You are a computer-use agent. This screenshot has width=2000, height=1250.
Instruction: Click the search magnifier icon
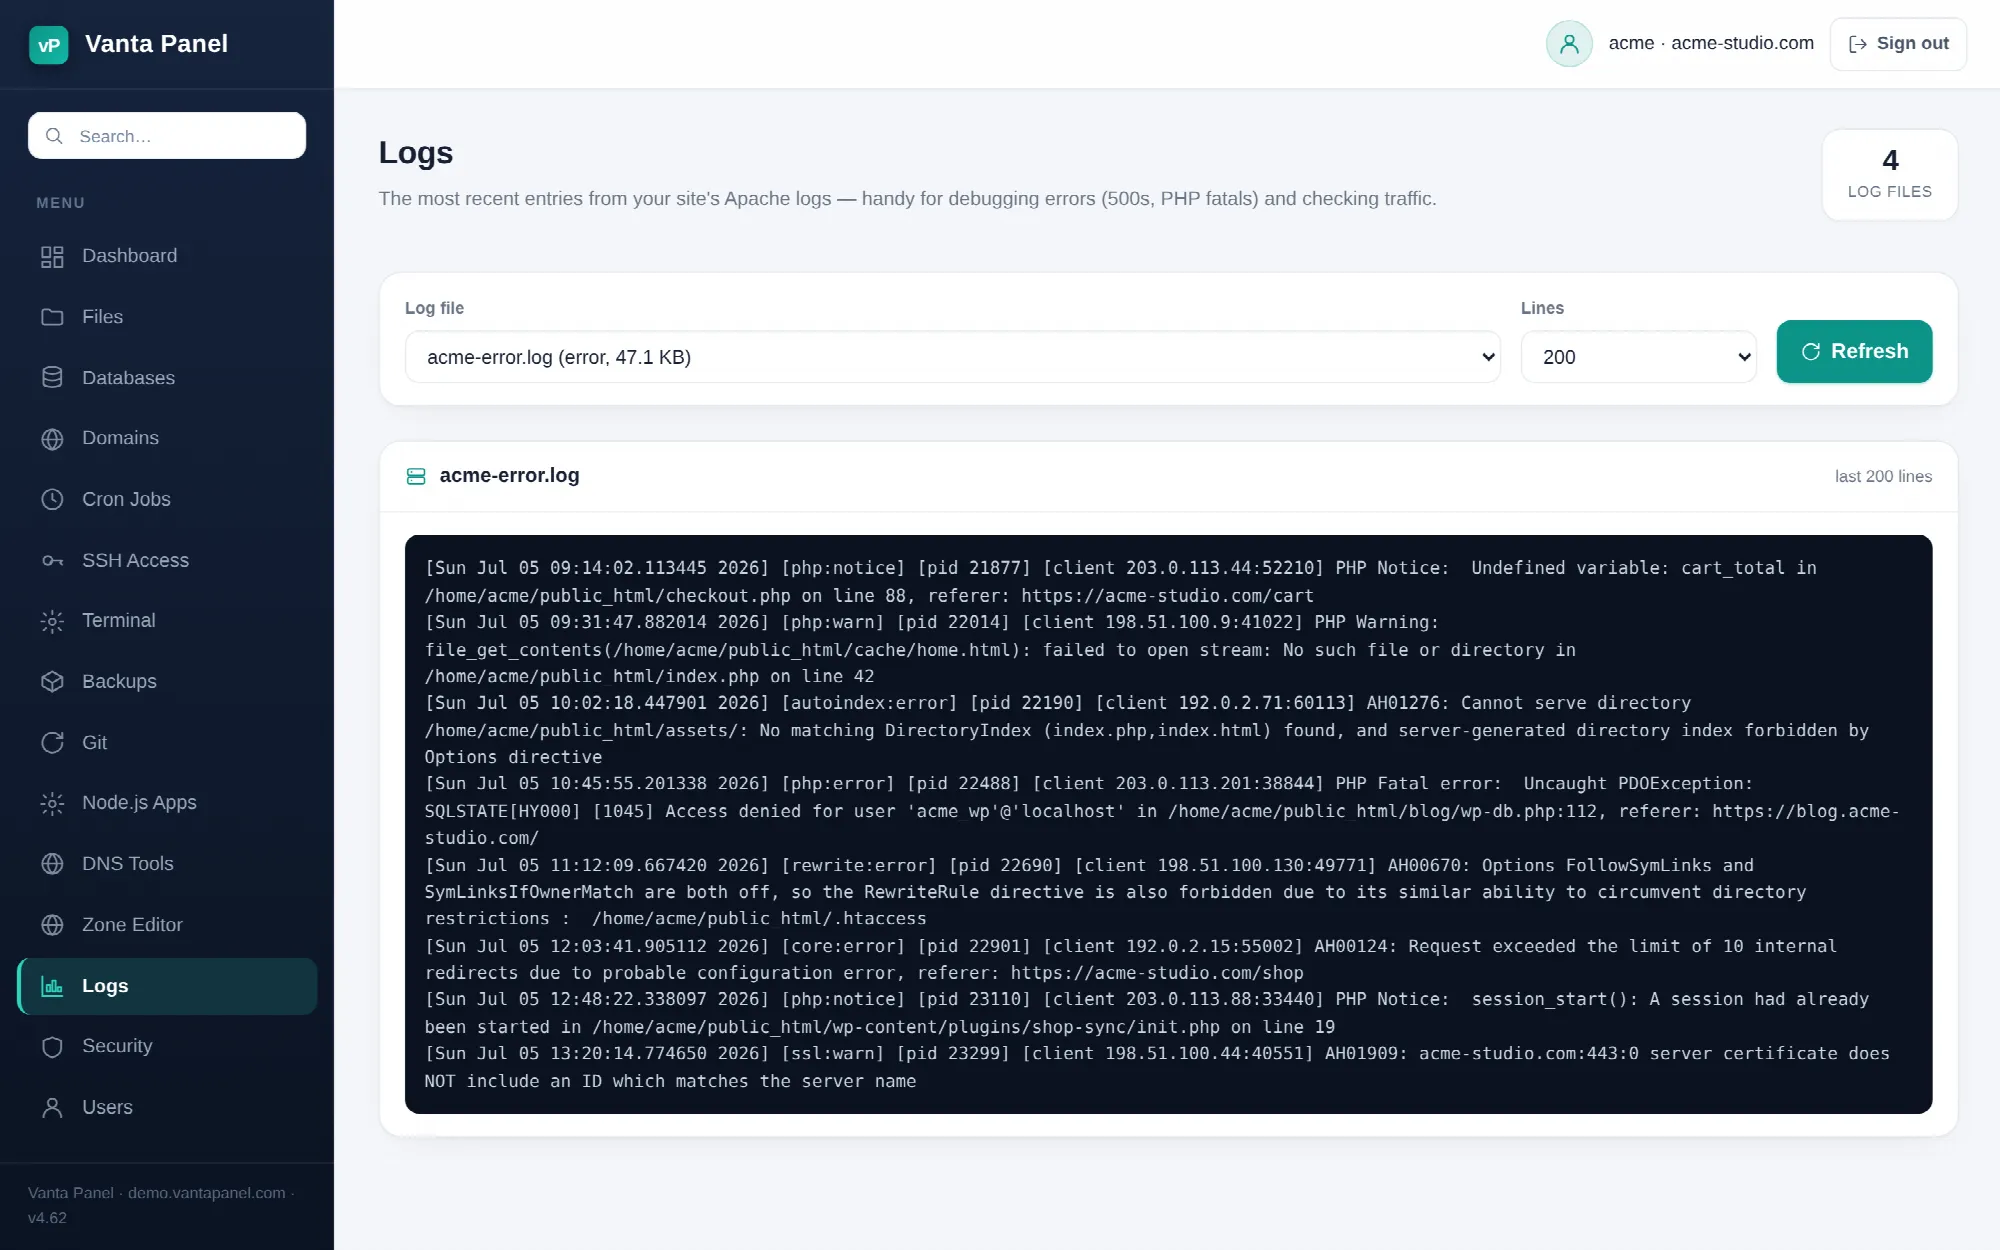54,136
